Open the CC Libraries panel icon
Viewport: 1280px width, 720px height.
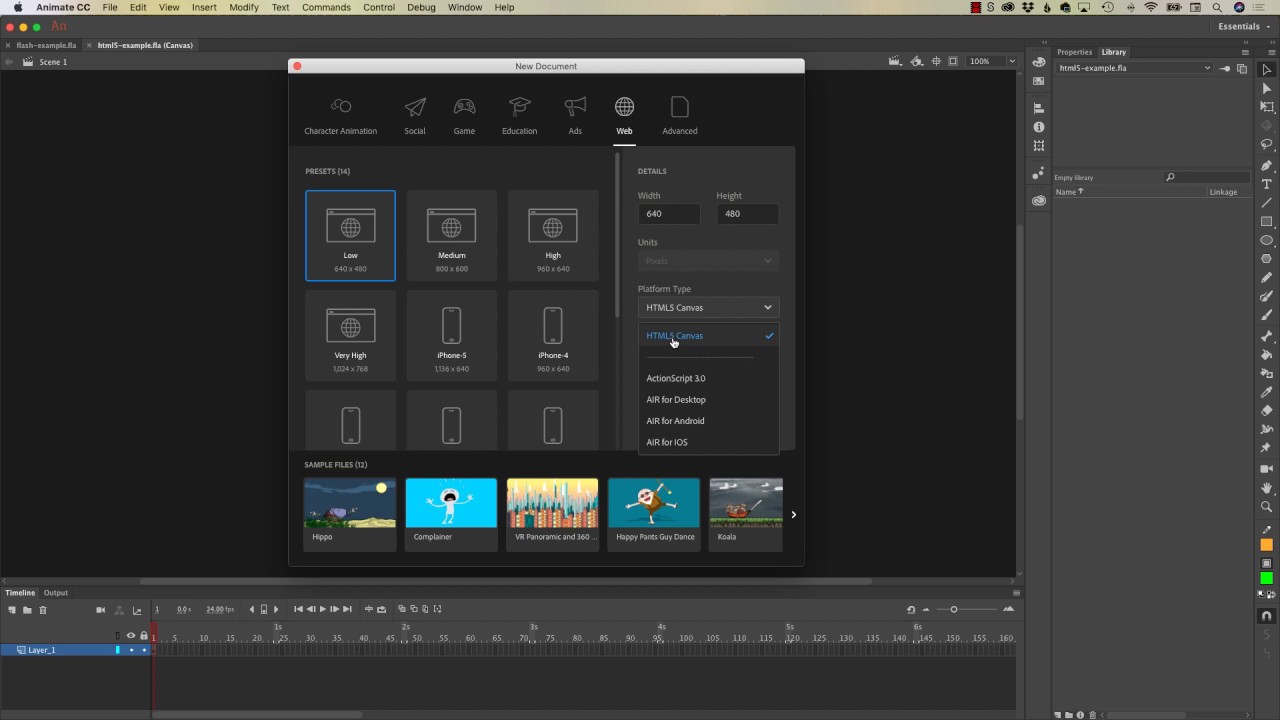coord(1039,200)
